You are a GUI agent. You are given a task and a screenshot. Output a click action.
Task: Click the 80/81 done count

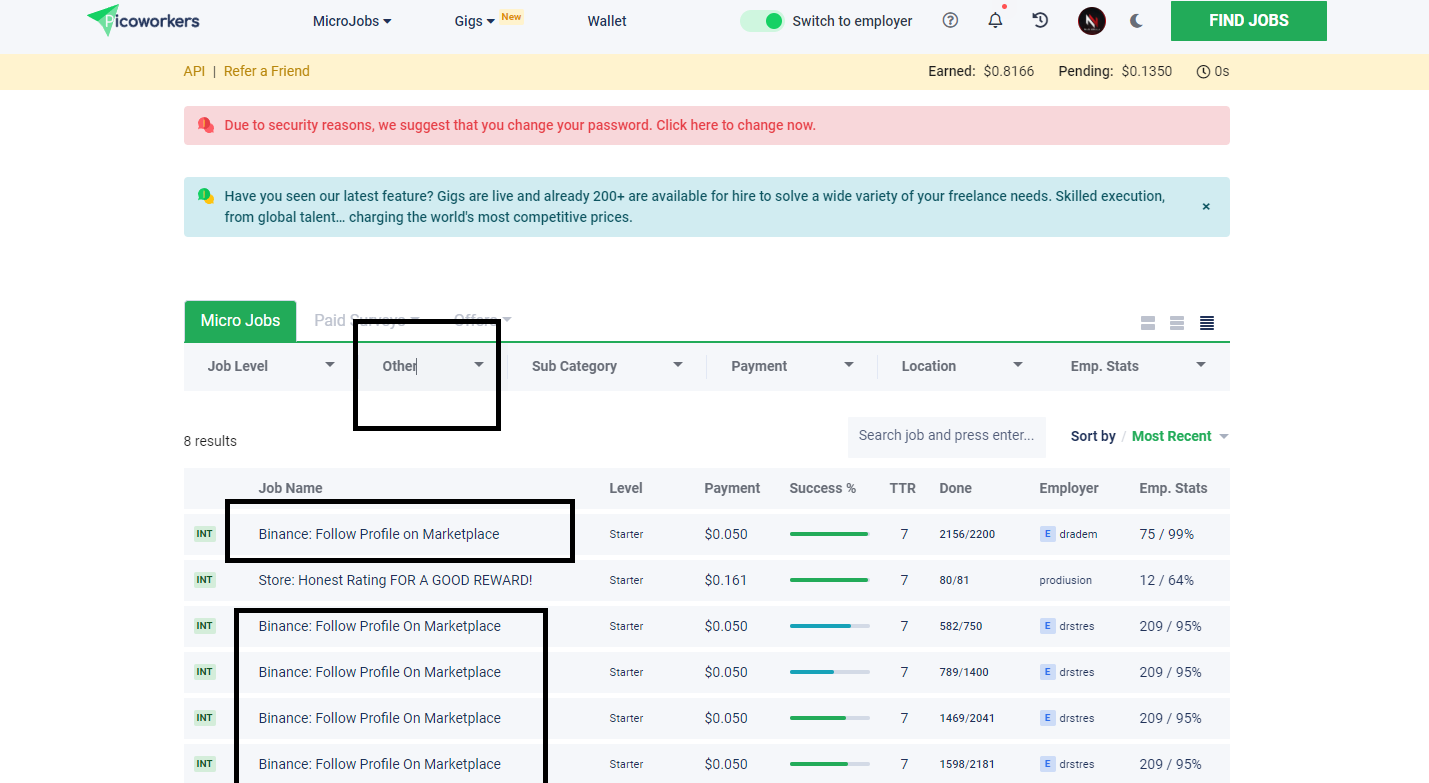(x=955, y=580)
